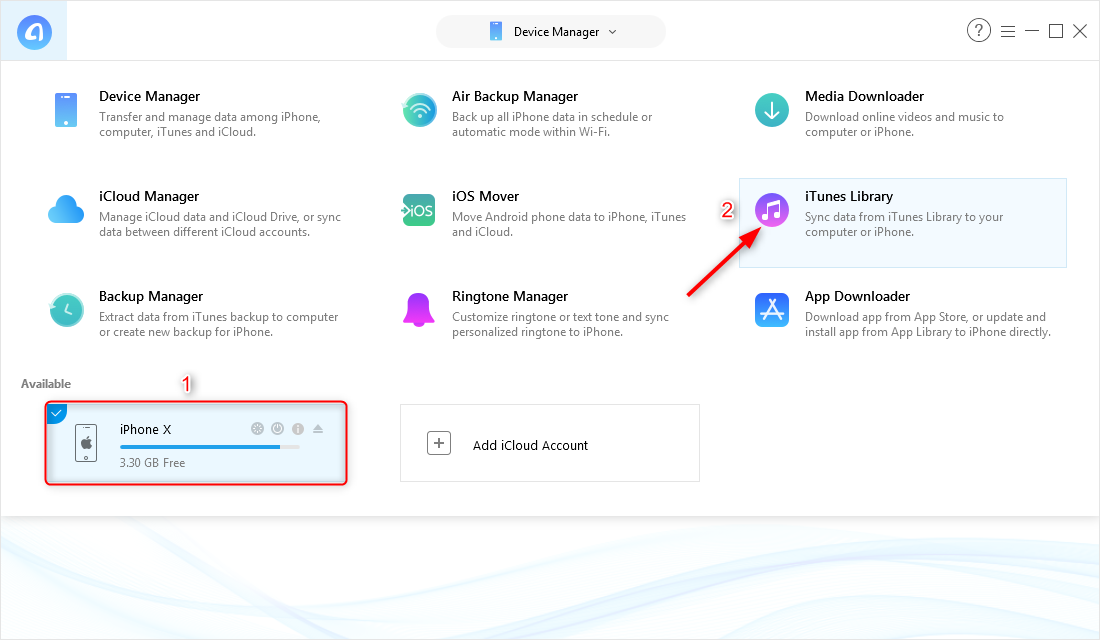
Task: Click the Device Manager phone icon
Action: point(66,110)
